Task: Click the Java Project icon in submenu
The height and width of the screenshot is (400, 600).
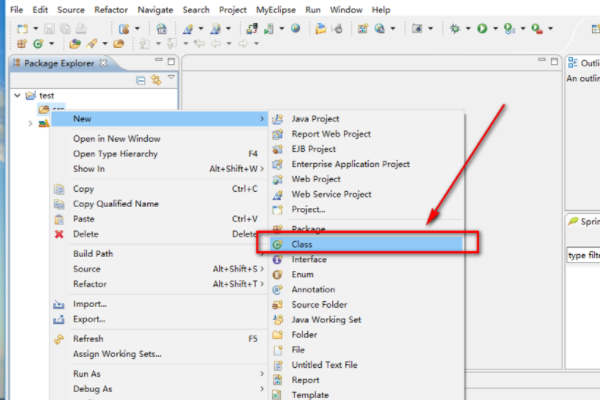Action: point(277,119)
